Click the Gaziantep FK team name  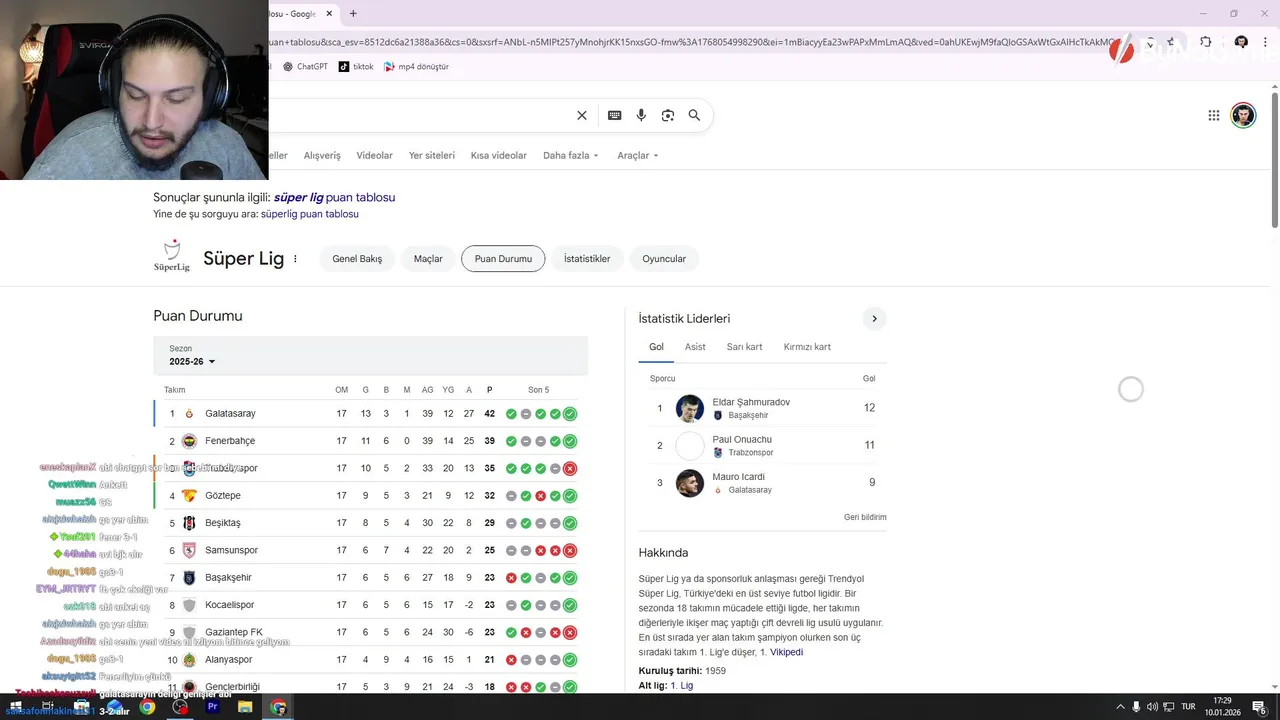click(234, 633)
